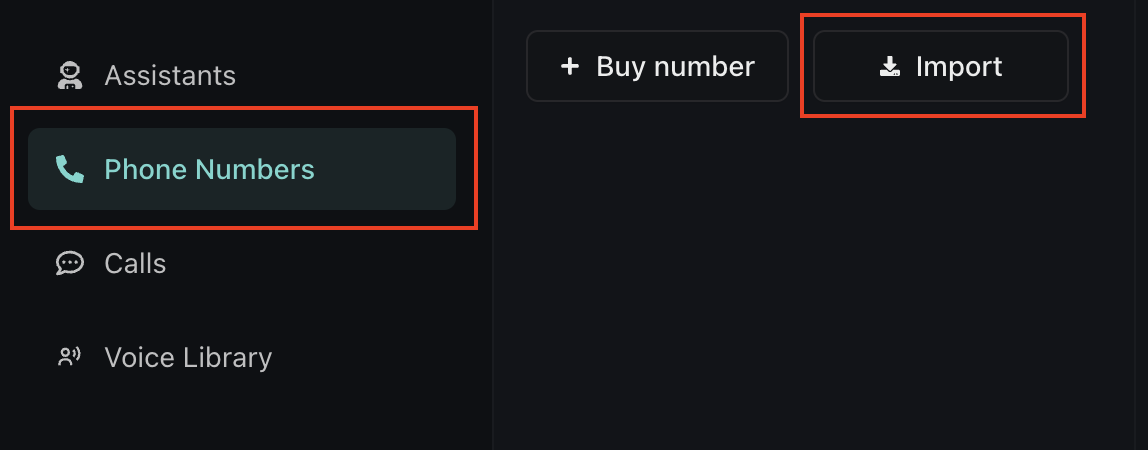Click the Assistants robot icon

69,75
